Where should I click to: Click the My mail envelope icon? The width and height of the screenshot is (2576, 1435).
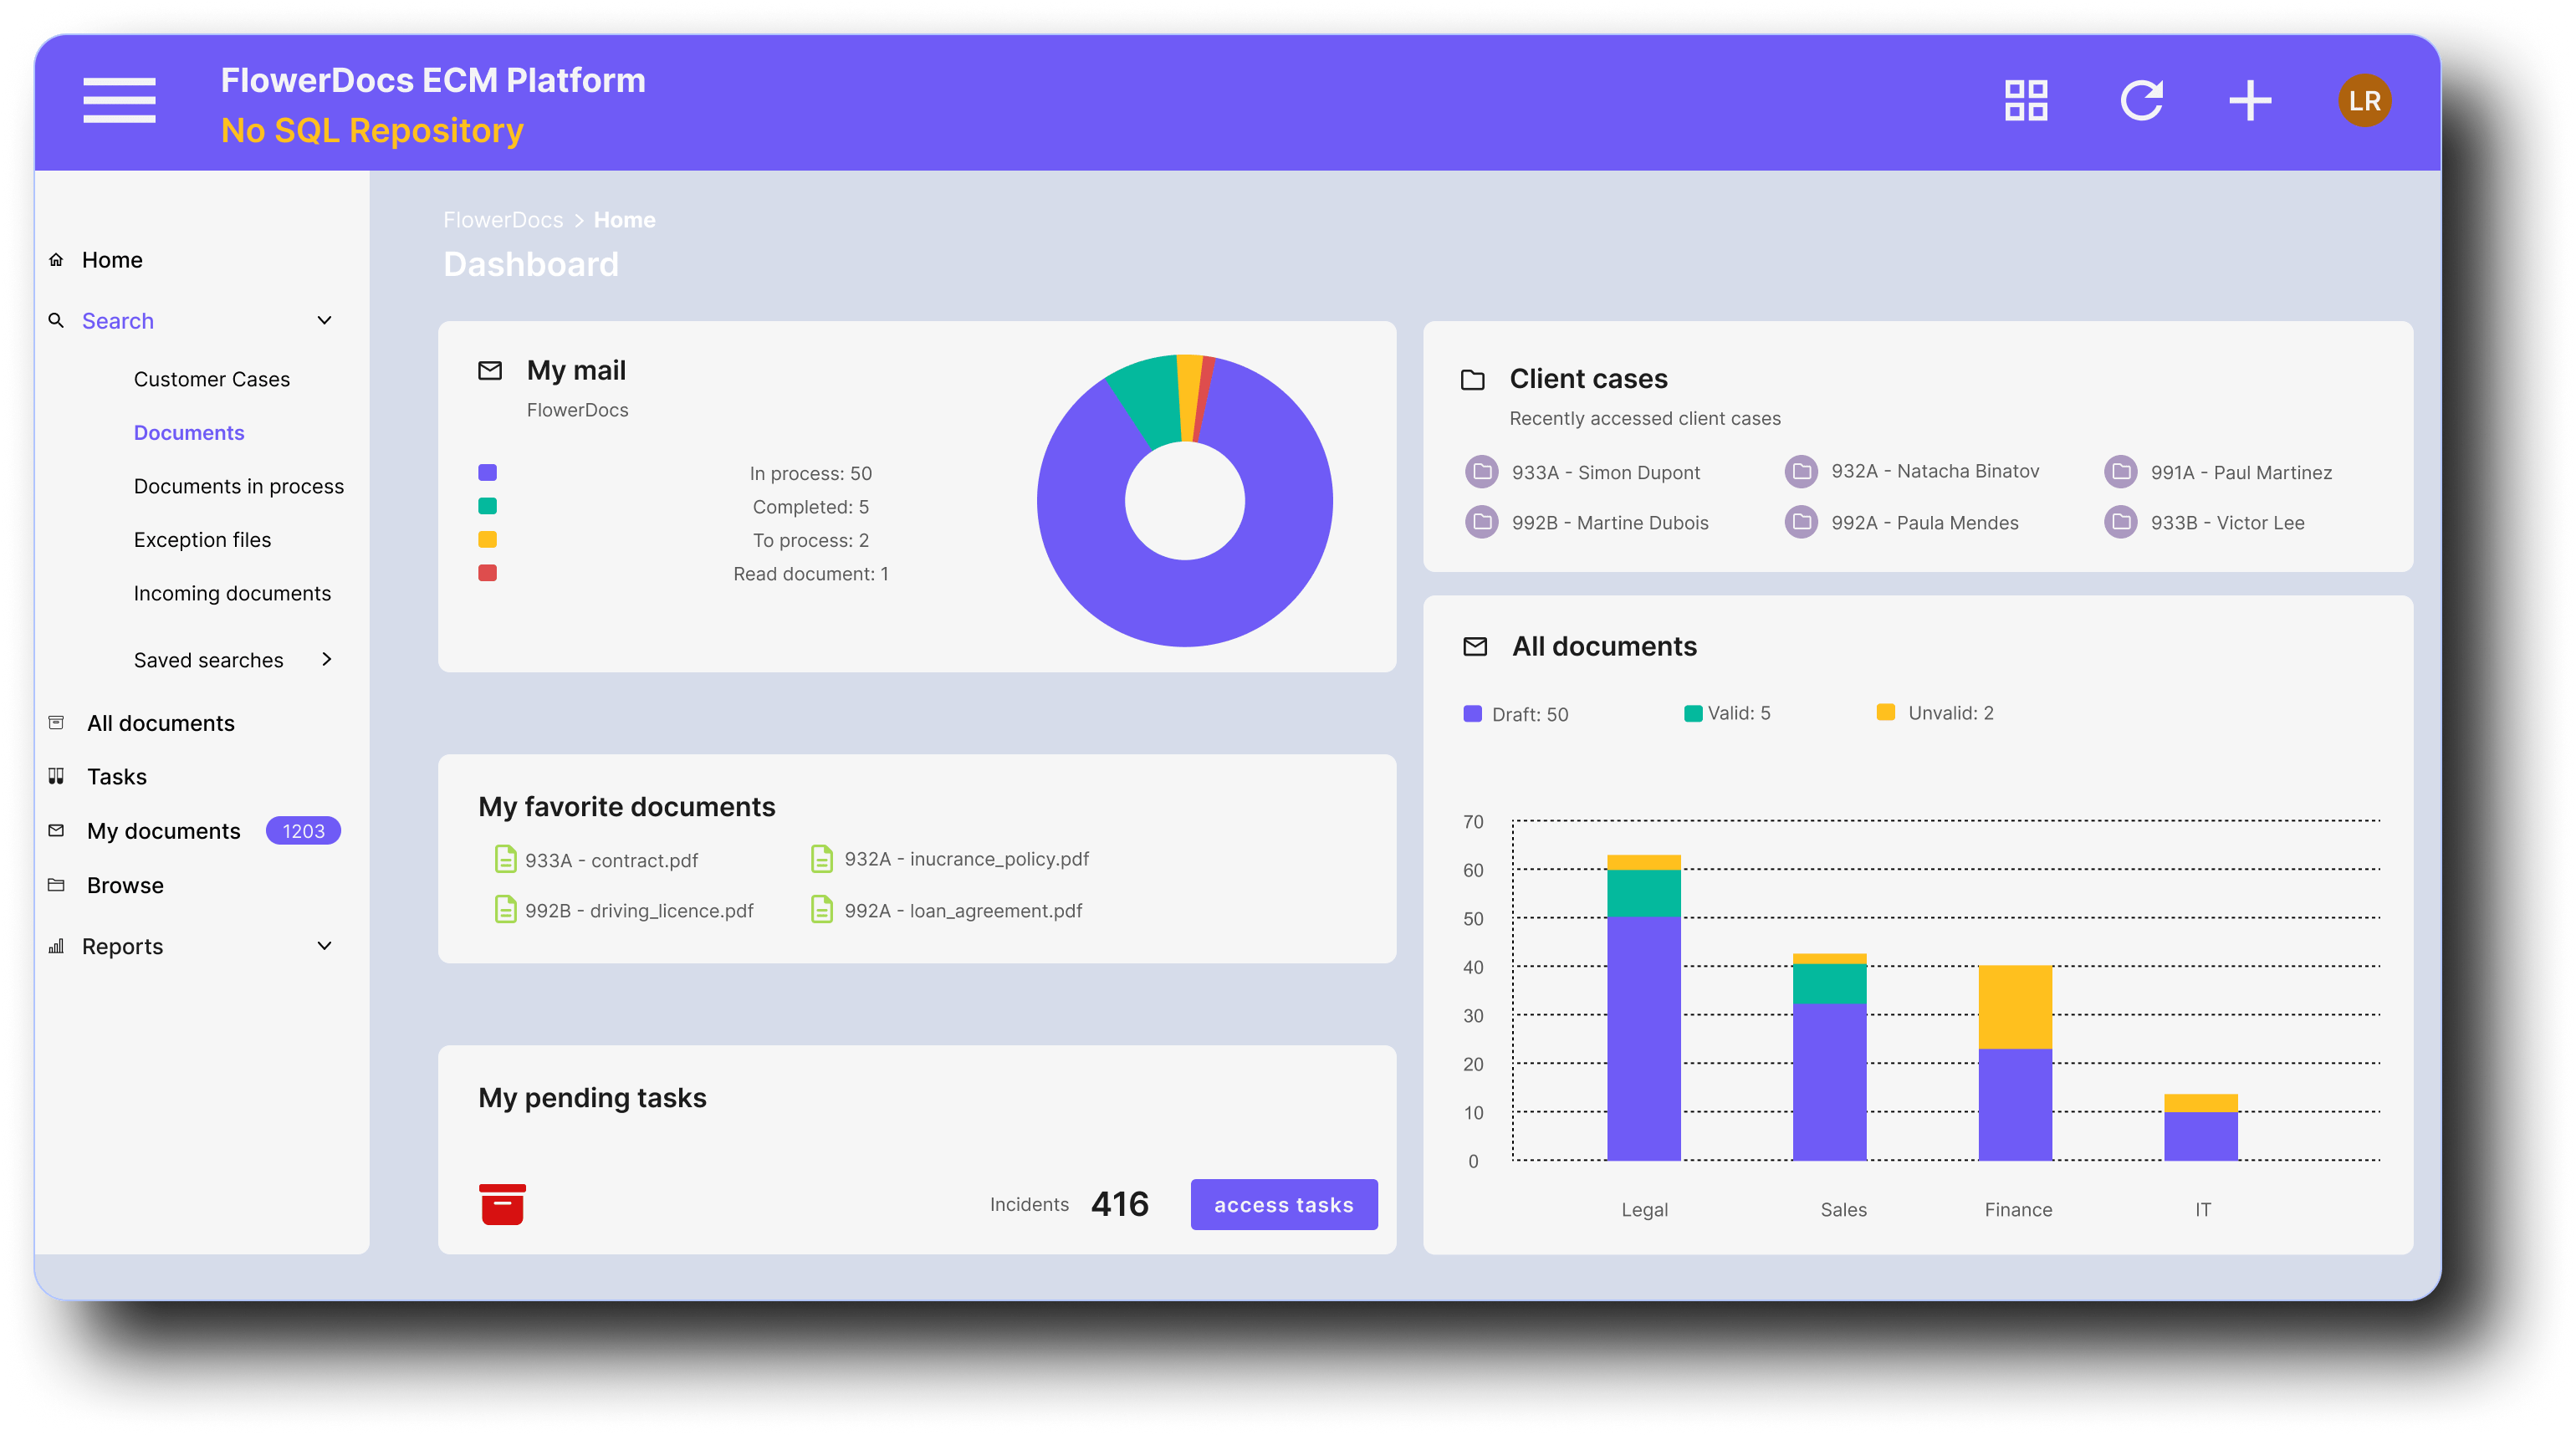point(490,369)
